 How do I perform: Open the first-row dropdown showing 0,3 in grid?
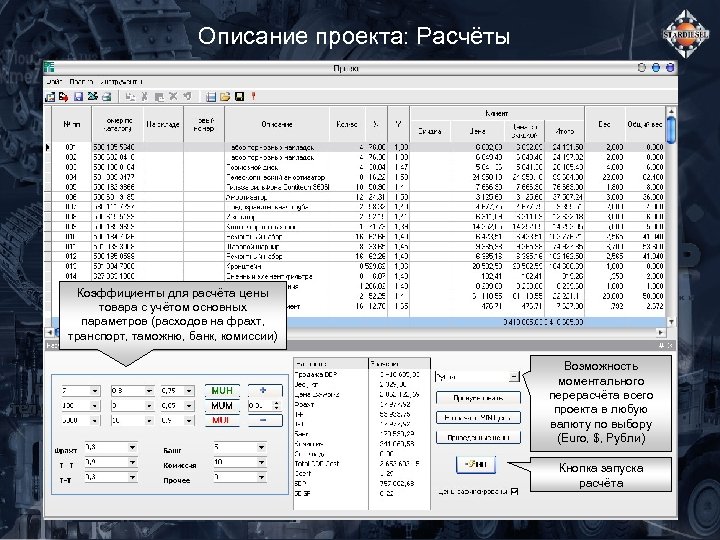149,391
